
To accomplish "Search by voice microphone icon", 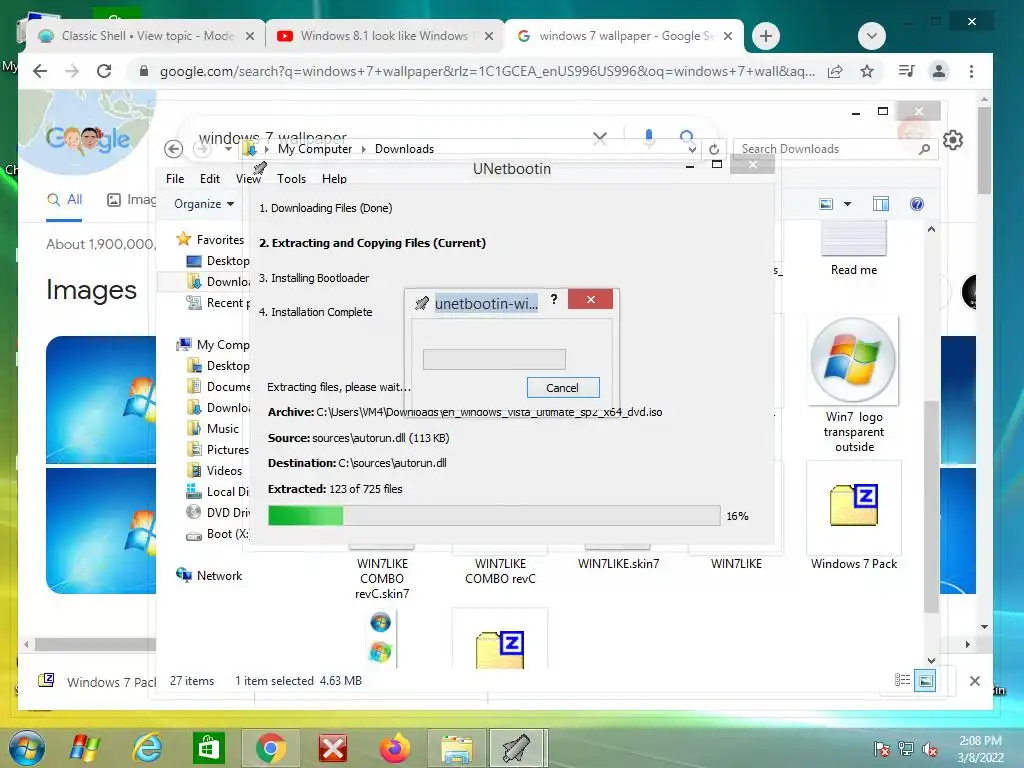I will pyautogui.click(x=648, y=137).
